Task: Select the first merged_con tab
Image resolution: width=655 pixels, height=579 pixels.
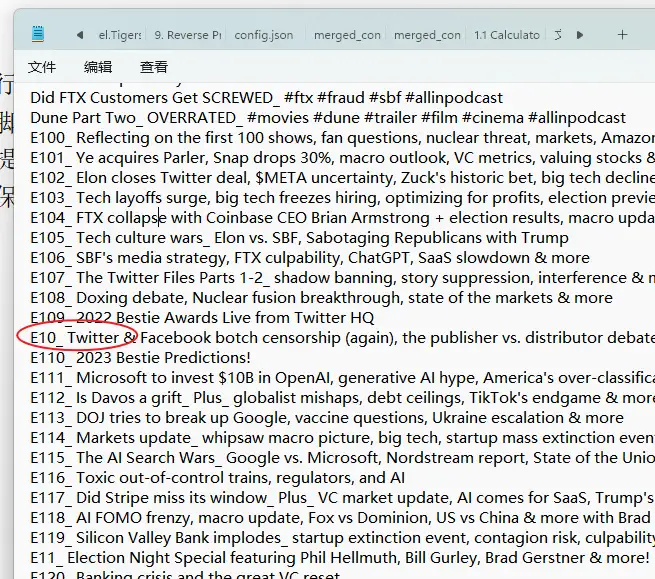Action: [347, 35]
